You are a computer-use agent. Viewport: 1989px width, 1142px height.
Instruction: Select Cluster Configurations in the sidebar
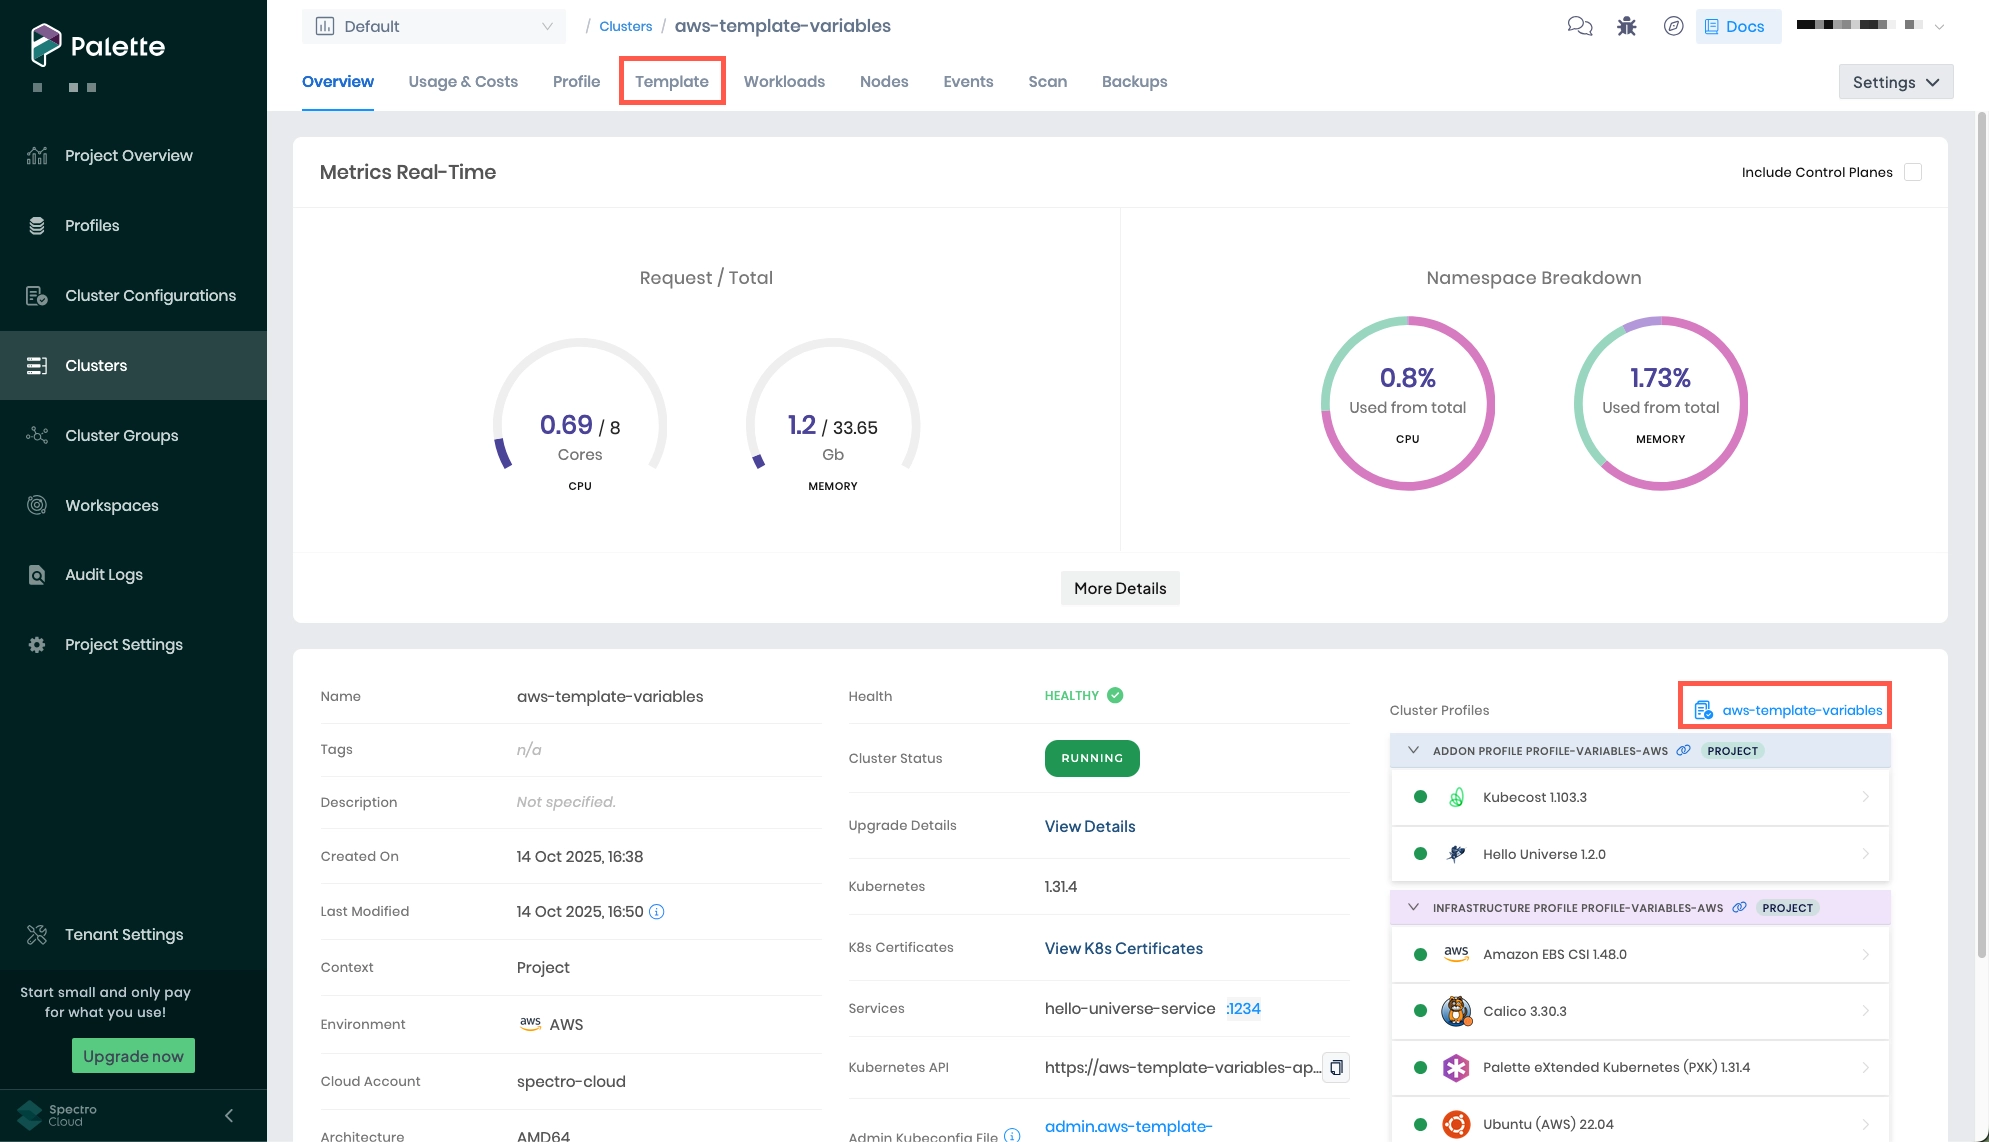click(151, 295)
